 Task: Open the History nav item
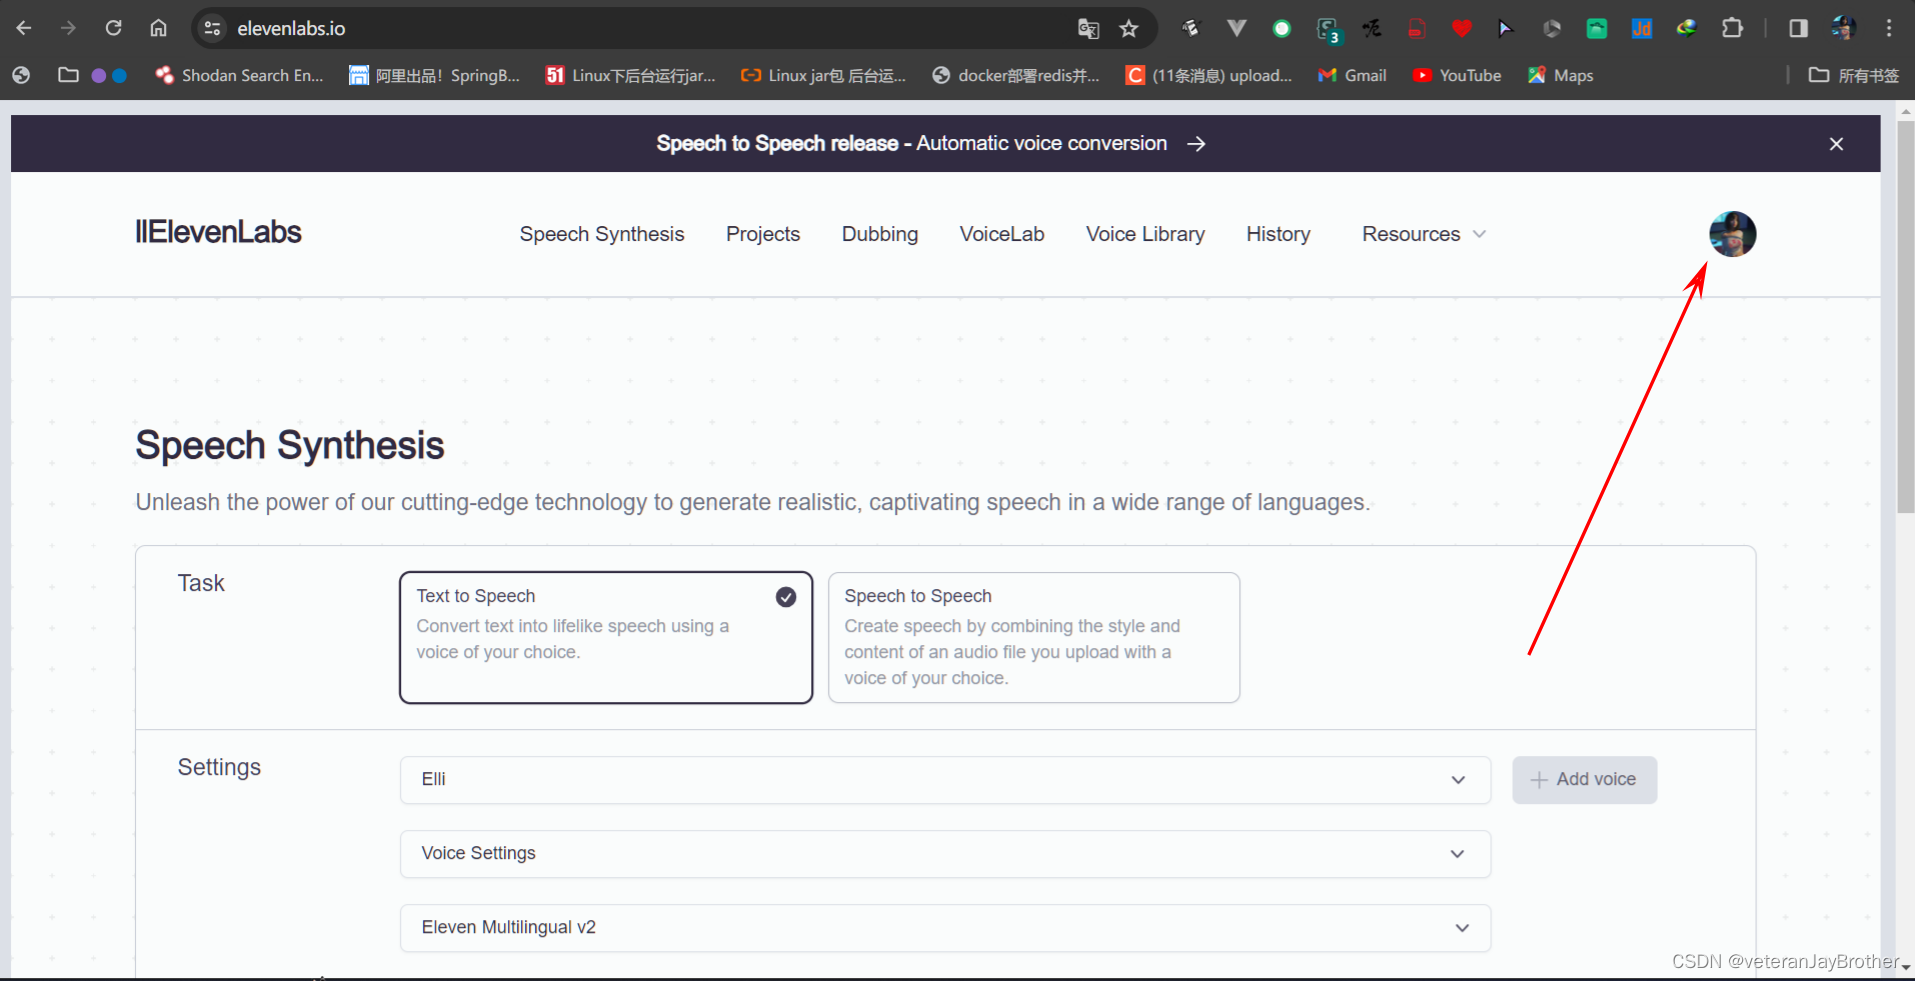coord(1278,234)
